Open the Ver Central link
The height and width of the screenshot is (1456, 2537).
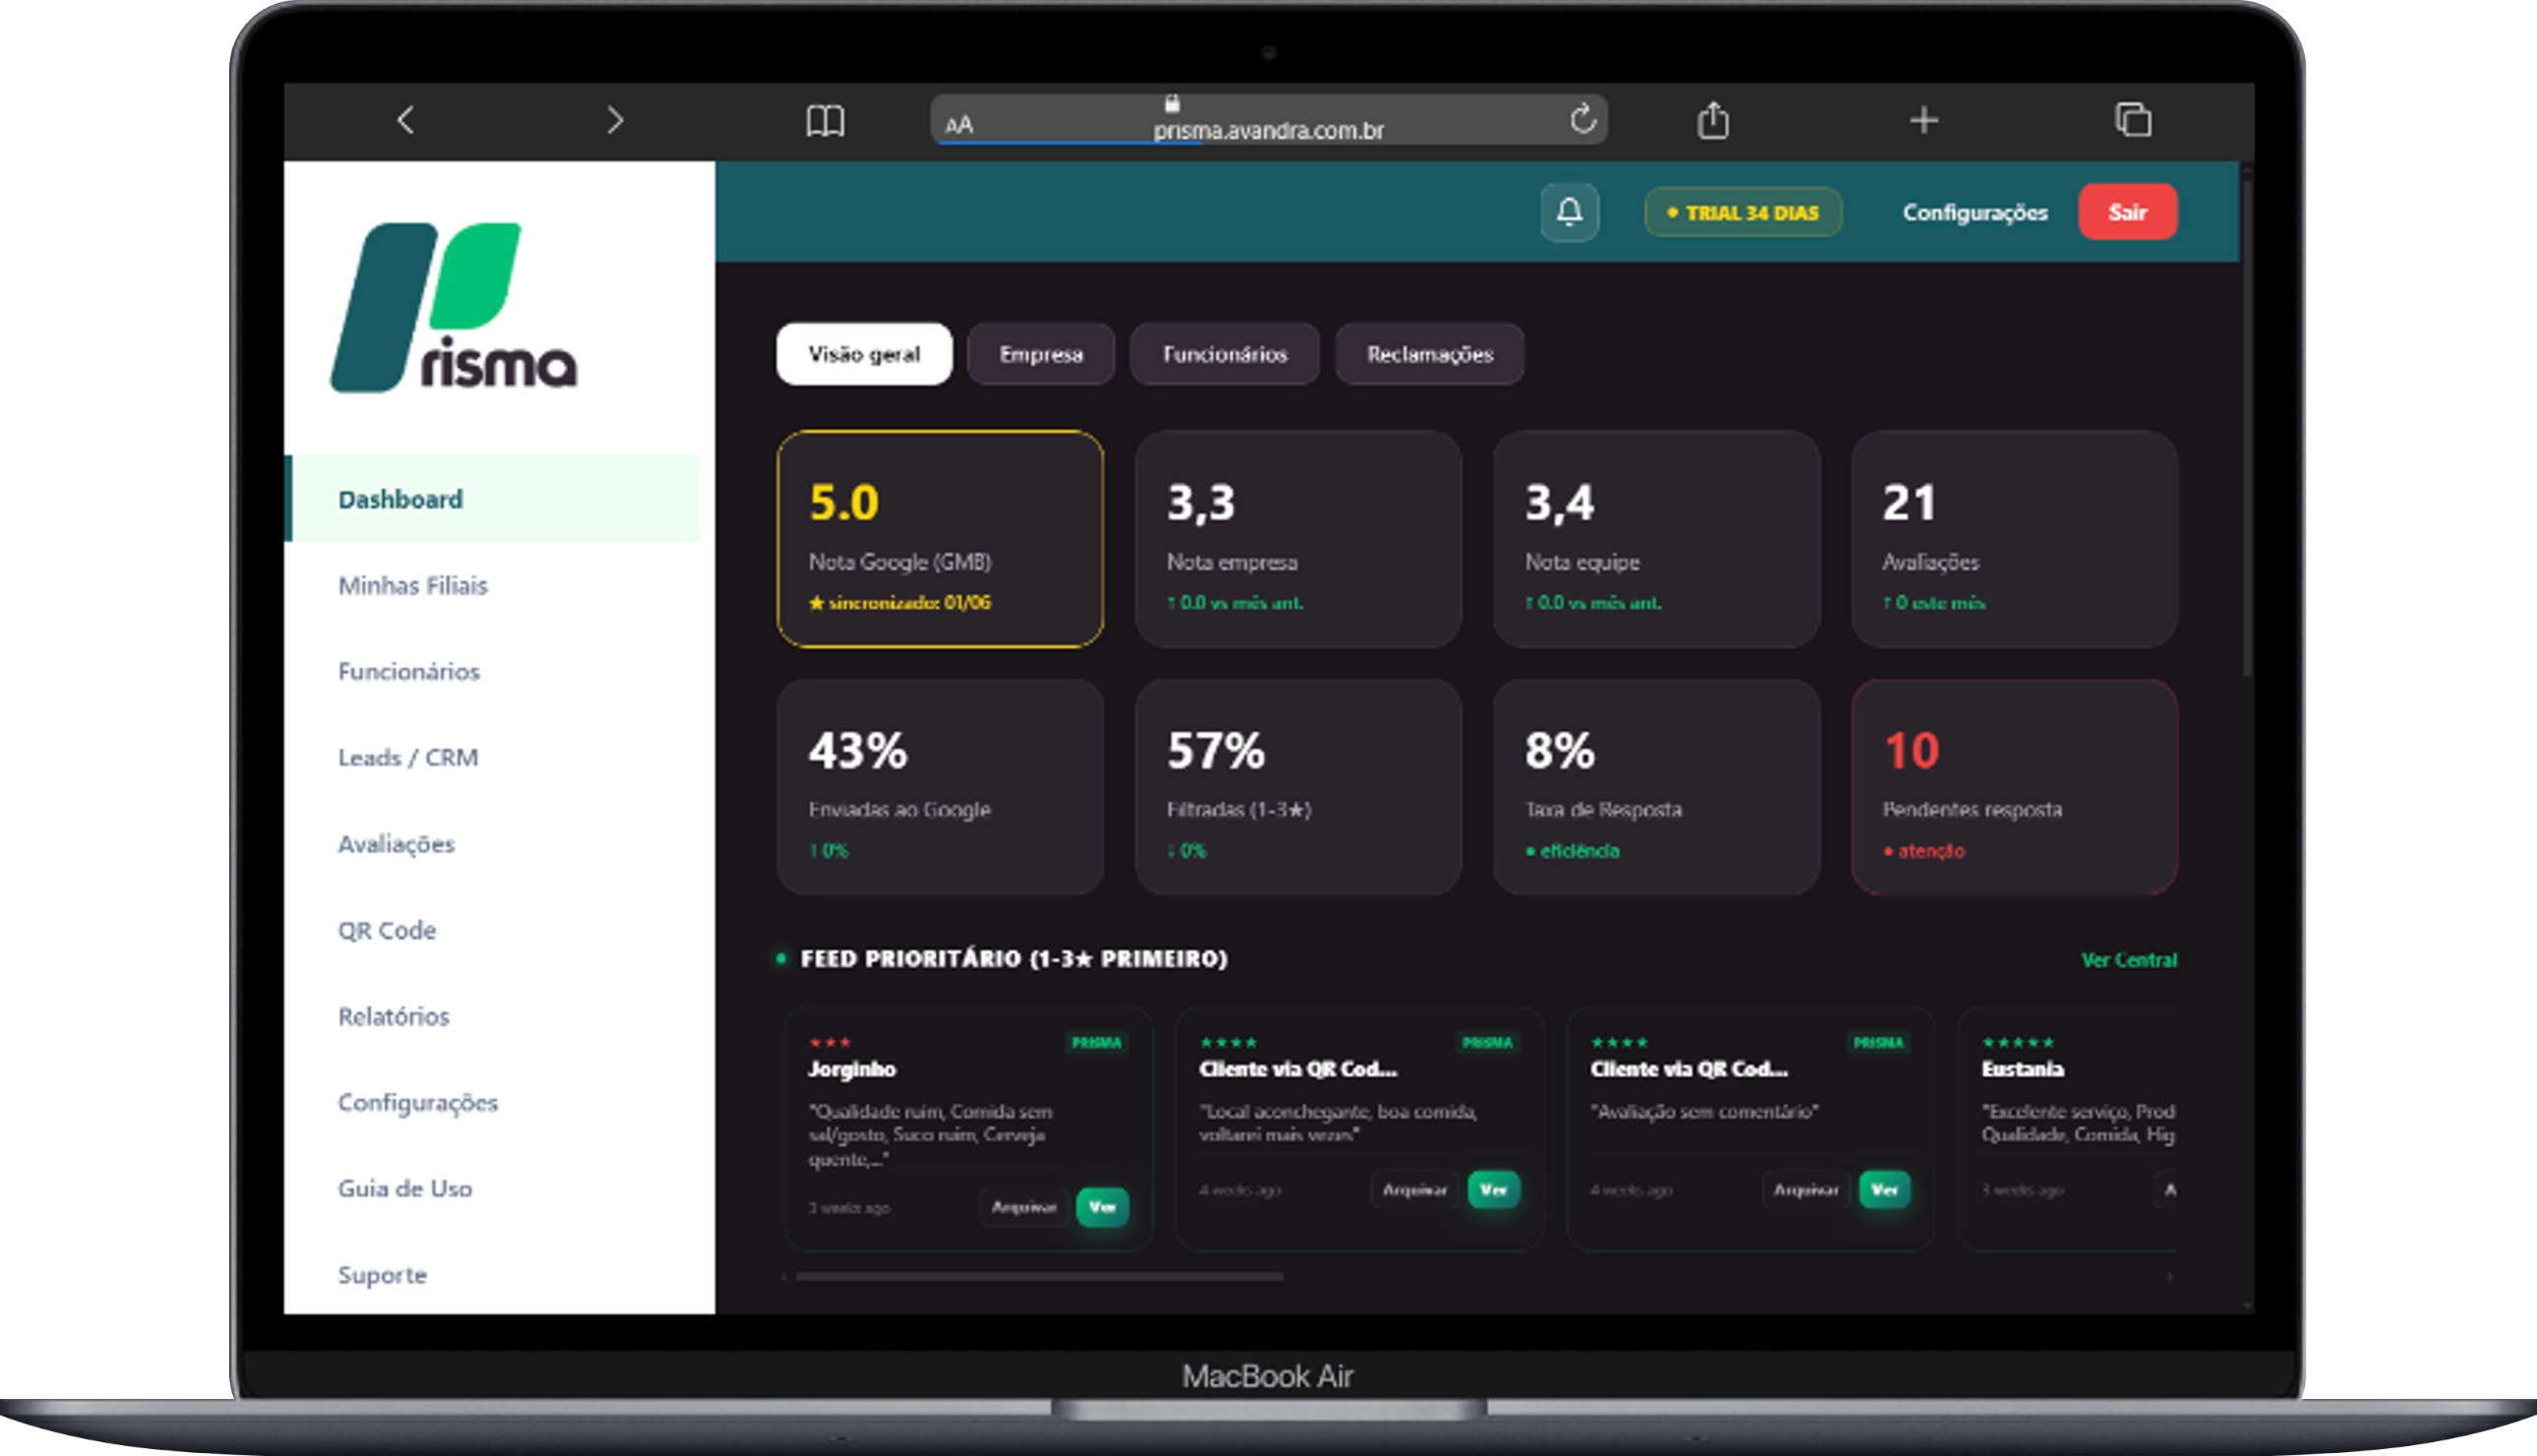click(x=2129, y=960)
